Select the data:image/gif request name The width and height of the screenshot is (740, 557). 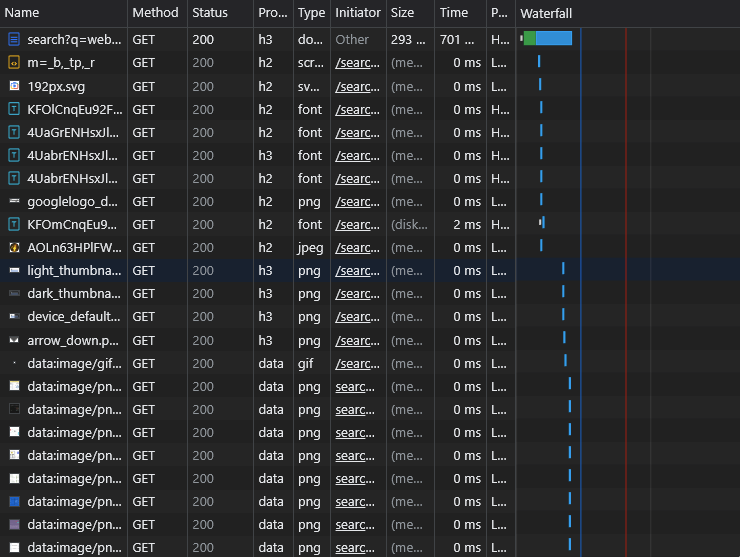pos(74,363)
